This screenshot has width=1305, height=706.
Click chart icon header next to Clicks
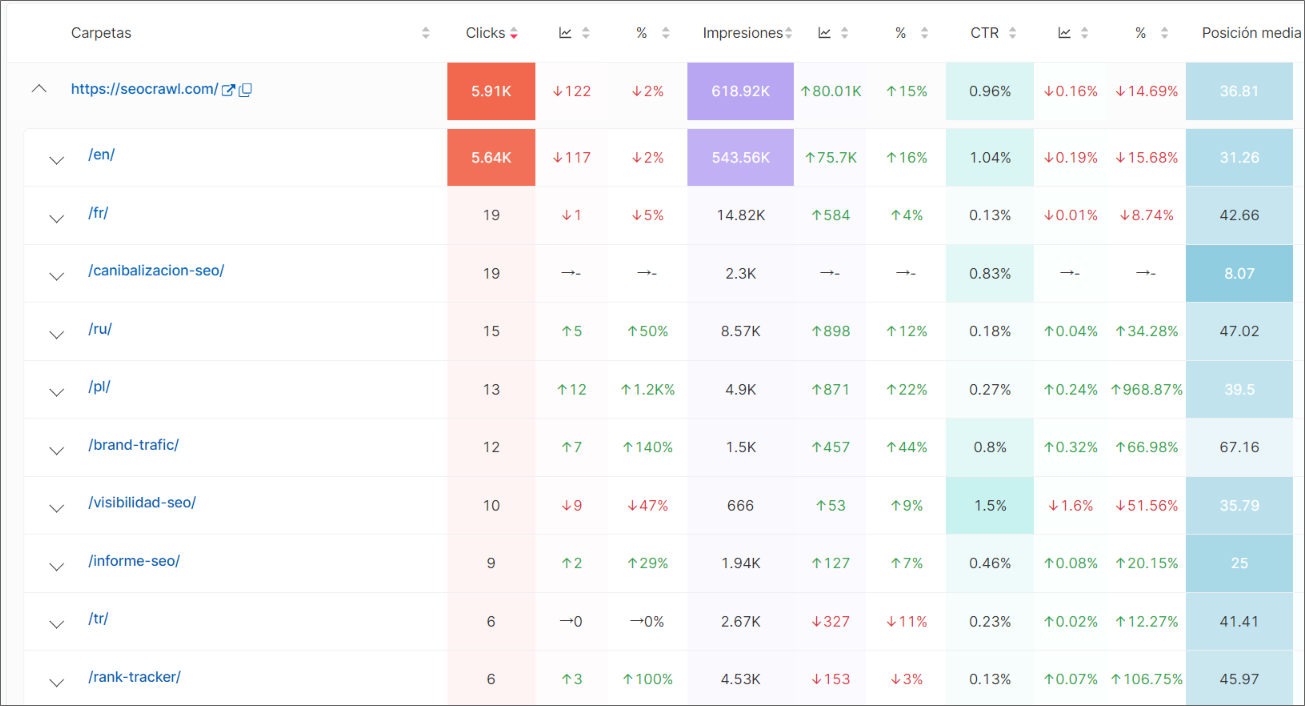pos(565,33)
